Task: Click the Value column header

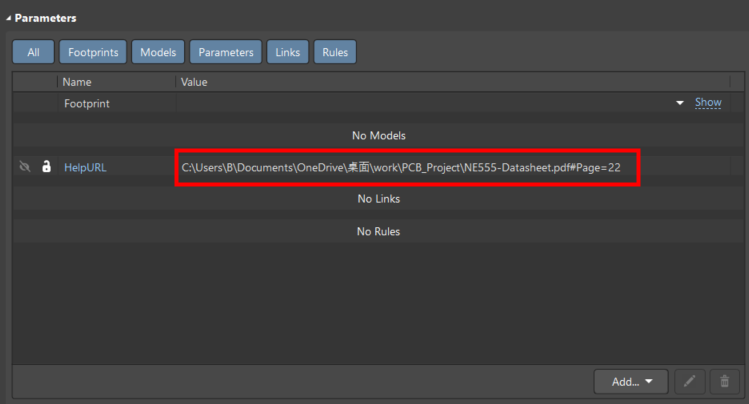Action: [x=194, y=81]
